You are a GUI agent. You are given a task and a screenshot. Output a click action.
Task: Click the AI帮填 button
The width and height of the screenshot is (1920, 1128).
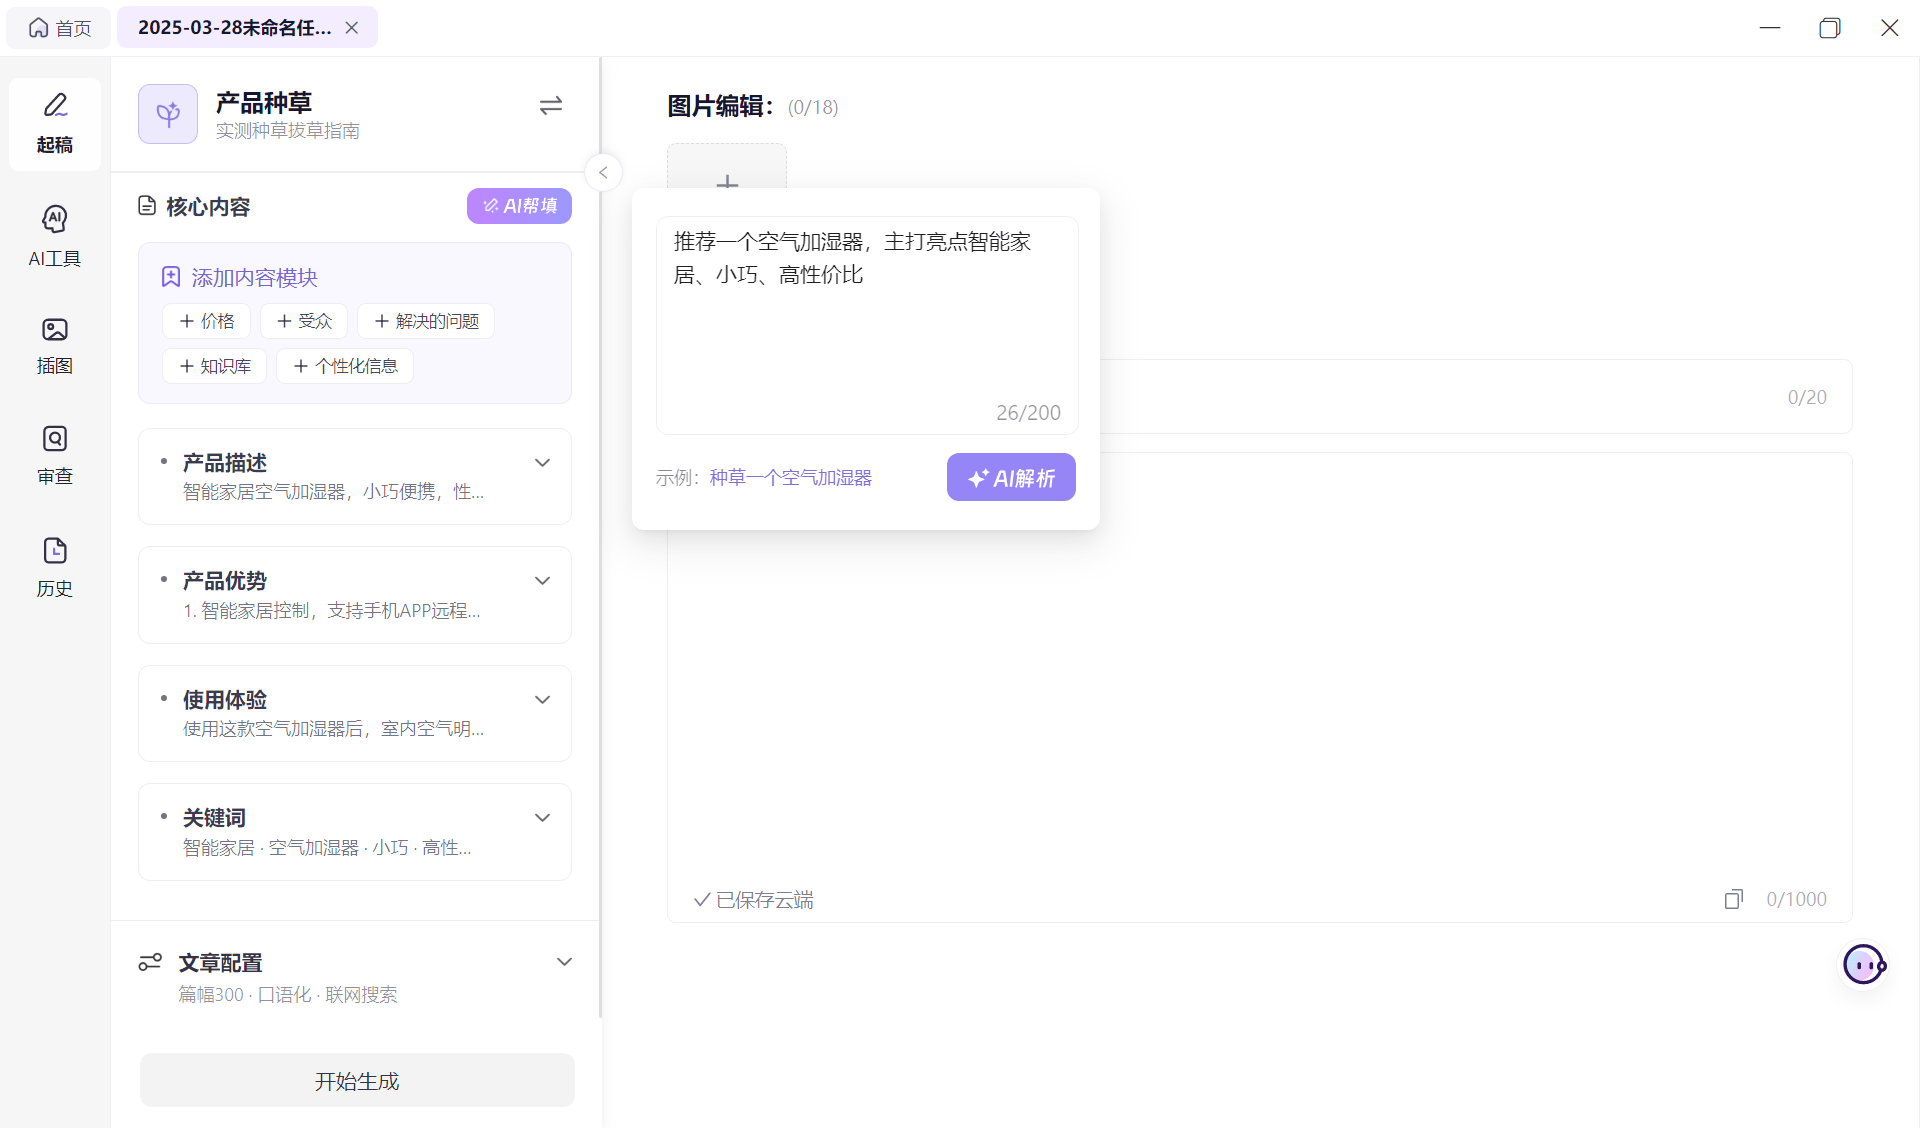pos(519,206)
